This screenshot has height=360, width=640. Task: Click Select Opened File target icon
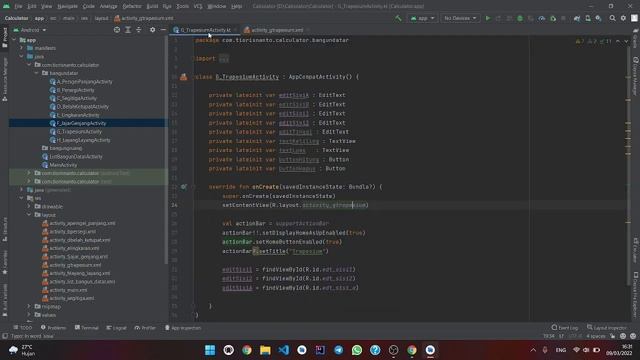tap(117, 30)
